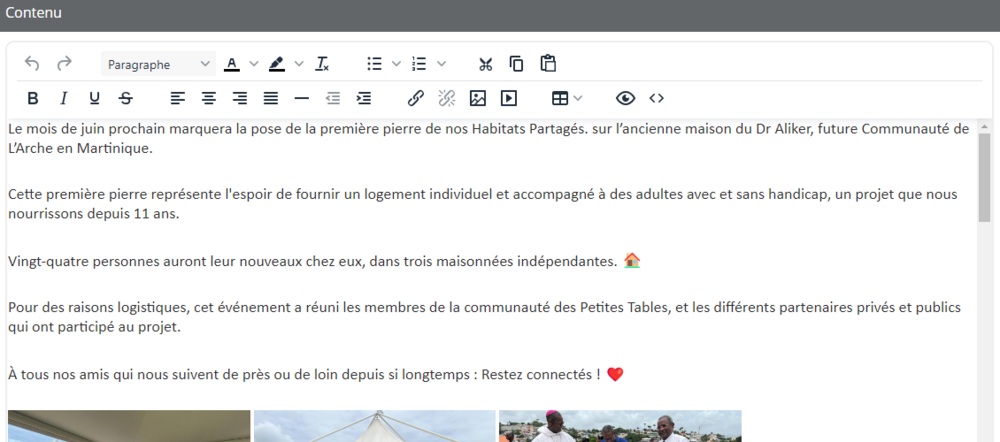Click the 'nourrissons depuis 11 ans.' text
The width and height of the screenshot is (1000, 442).
pos(94,214)
